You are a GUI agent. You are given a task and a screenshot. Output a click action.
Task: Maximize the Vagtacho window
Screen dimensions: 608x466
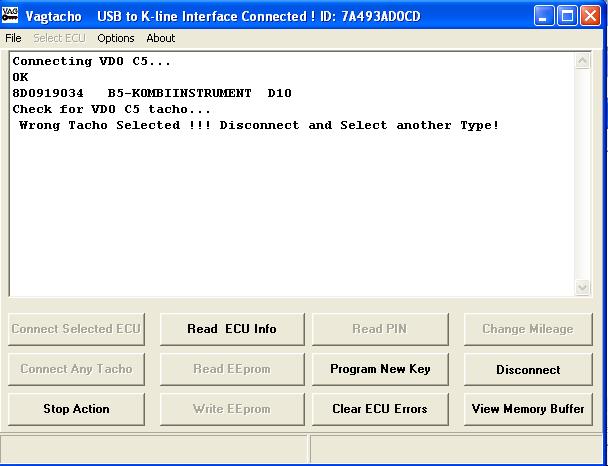tap(567, 16)
